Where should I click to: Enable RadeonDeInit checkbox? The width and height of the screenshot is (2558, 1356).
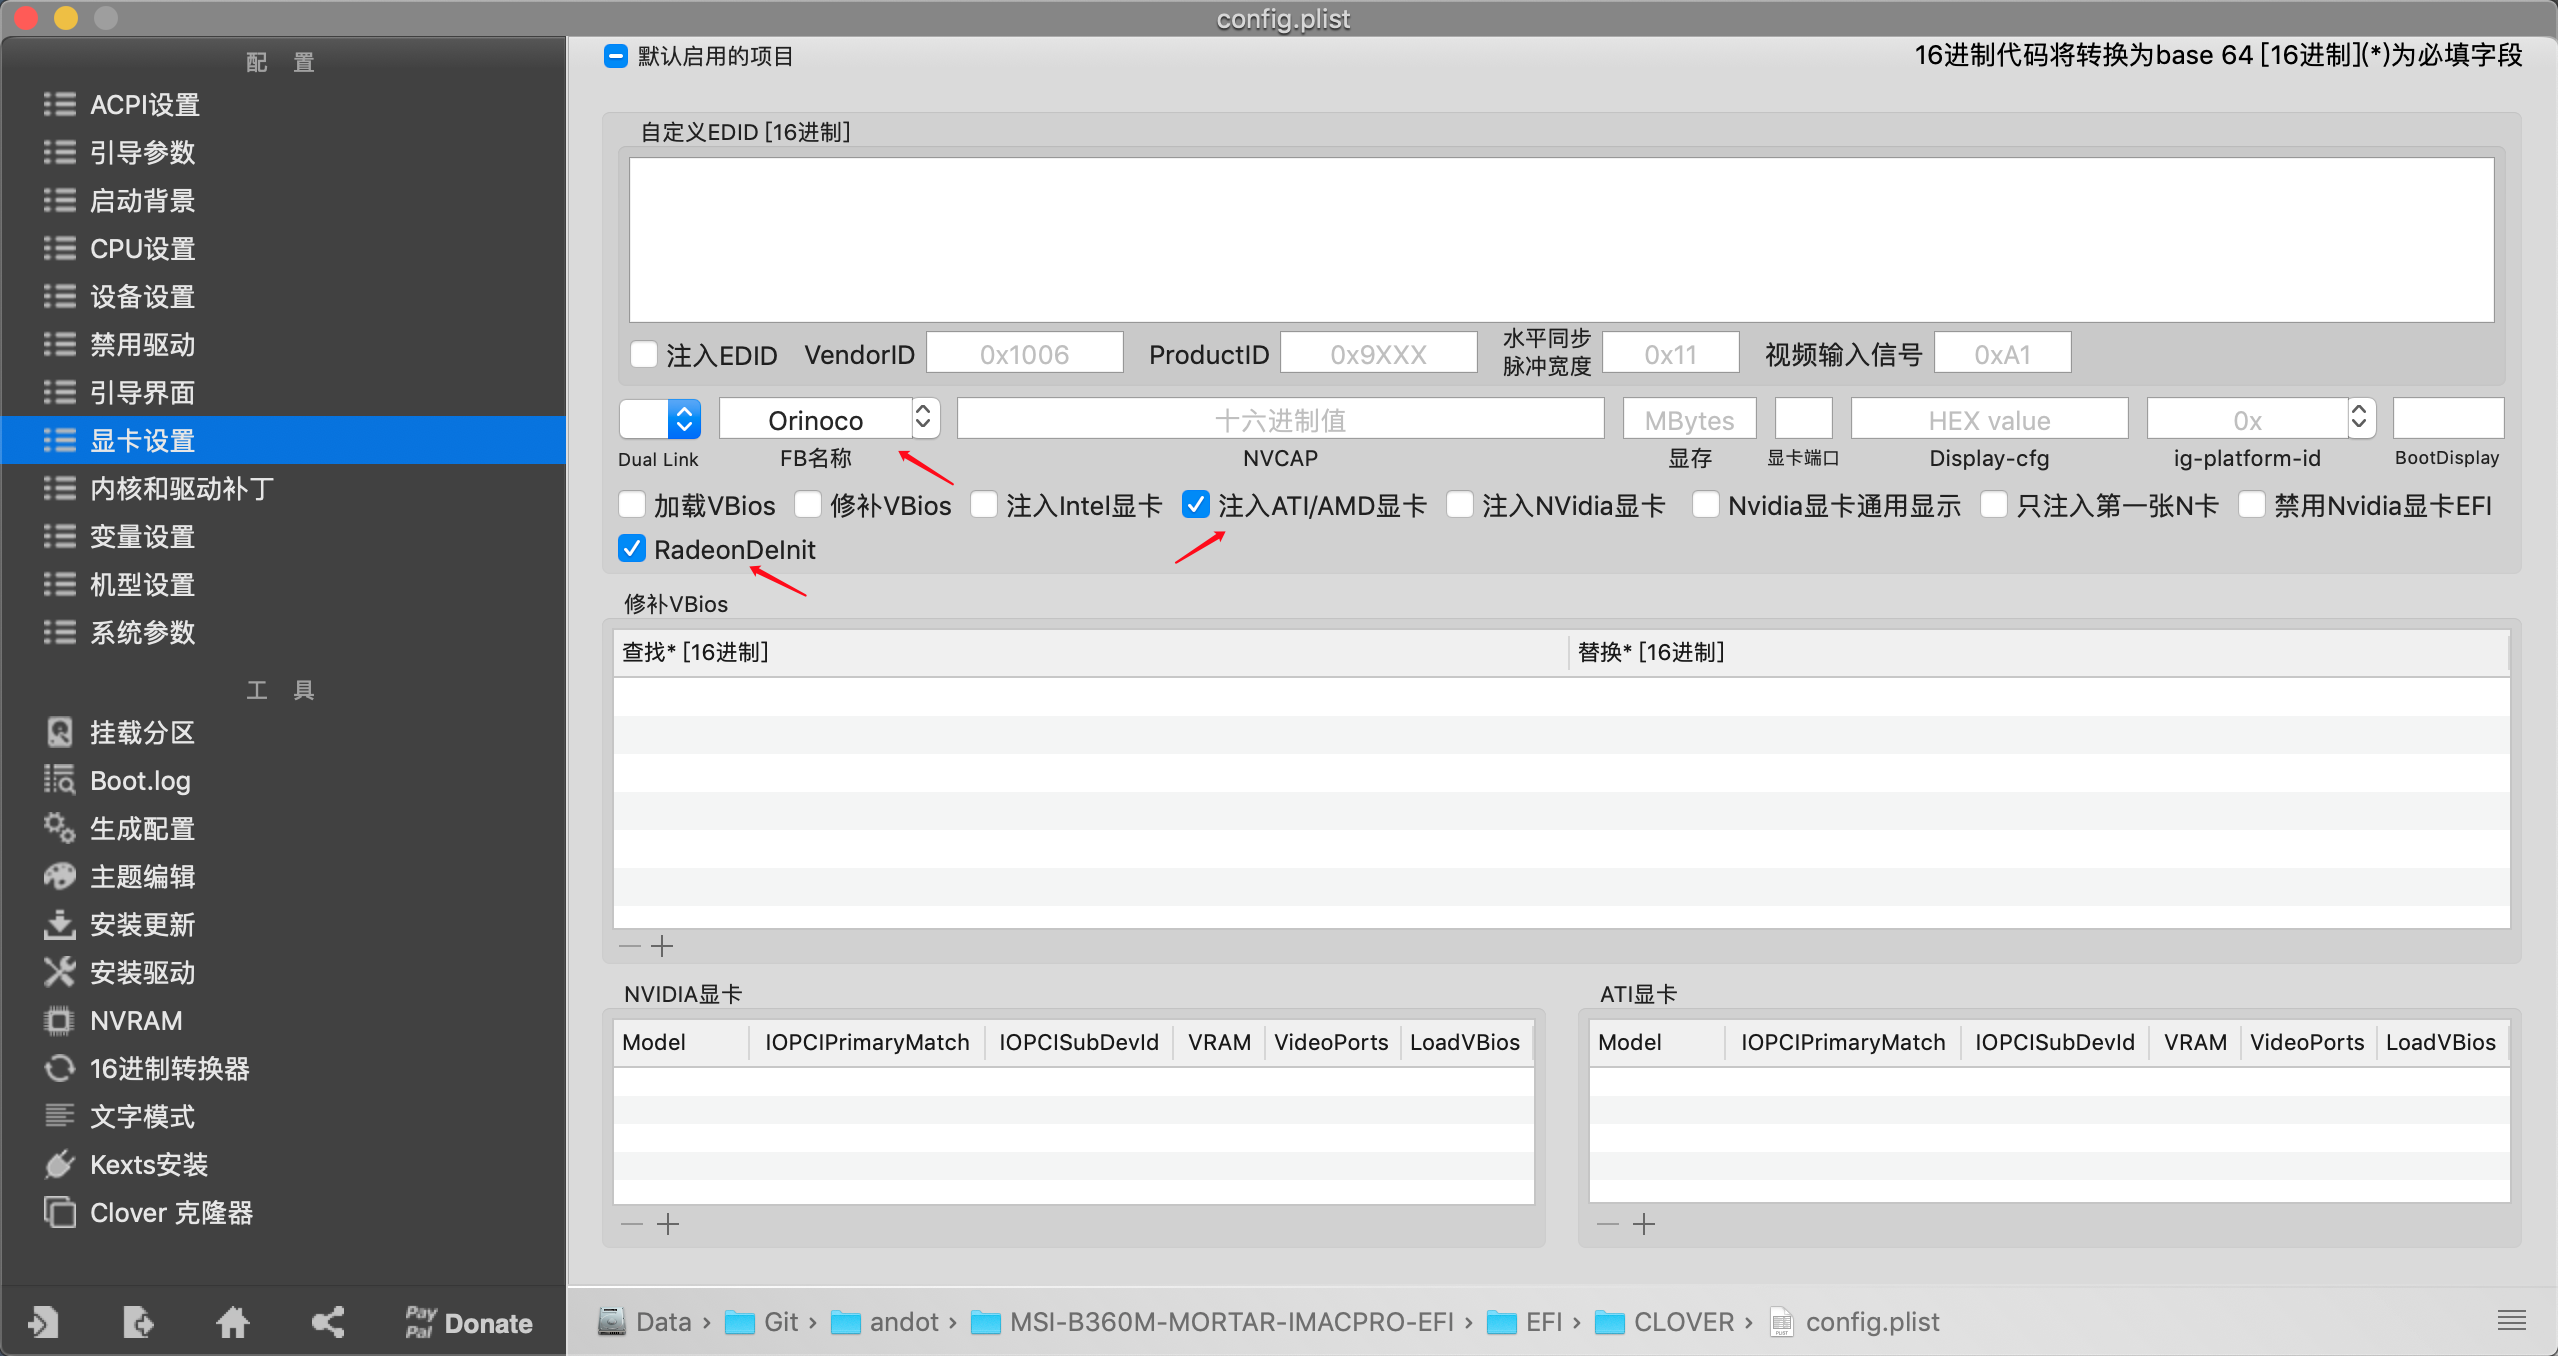click(636, 550)
